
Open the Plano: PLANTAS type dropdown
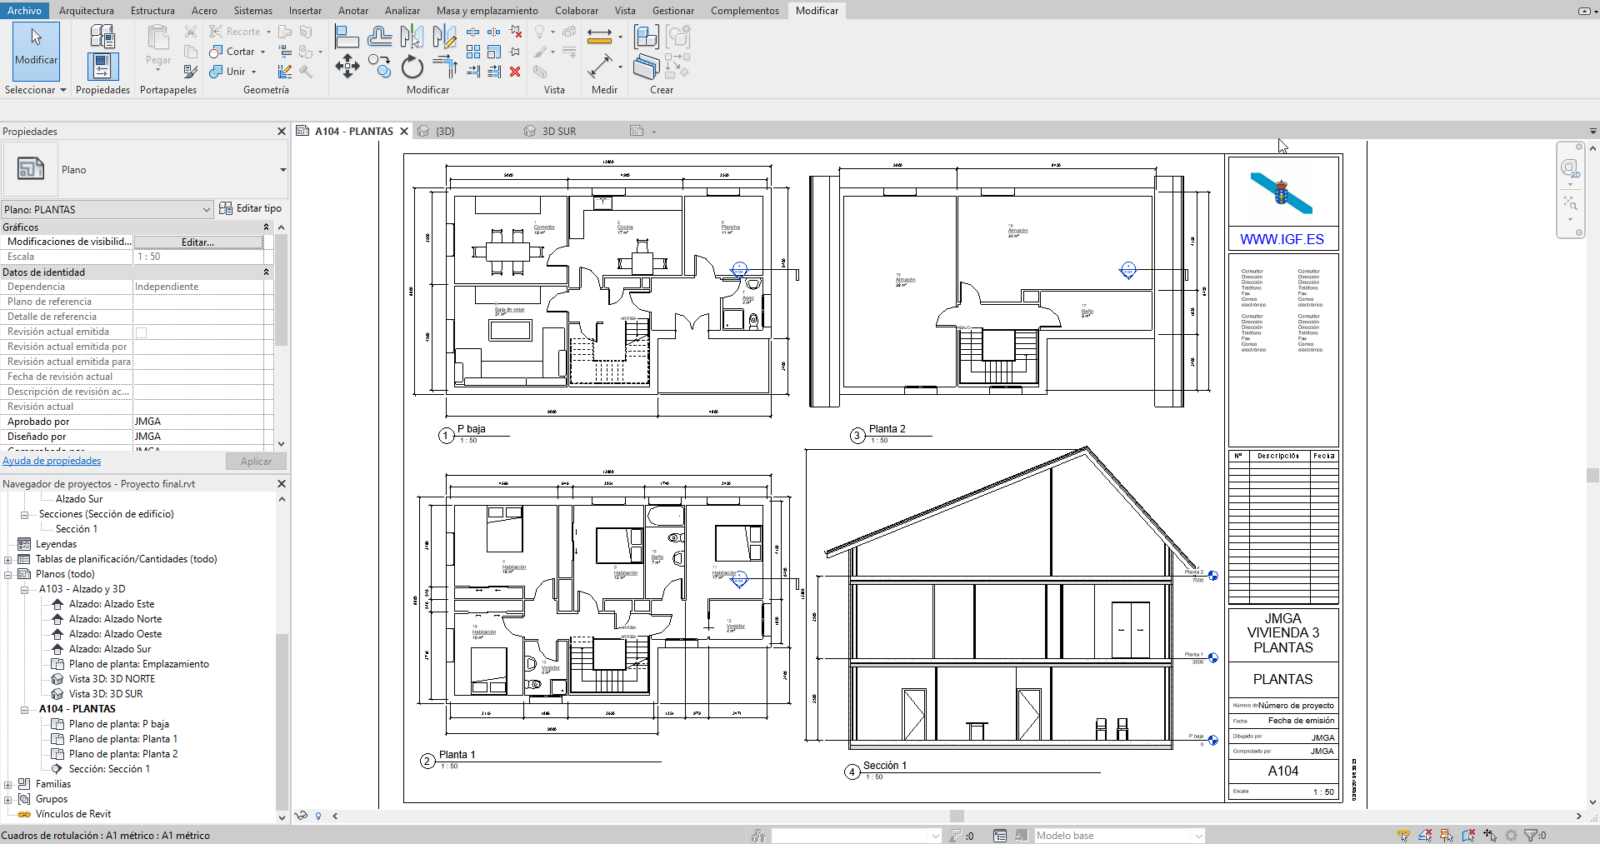pyautogui.click(x=206, y=210)
